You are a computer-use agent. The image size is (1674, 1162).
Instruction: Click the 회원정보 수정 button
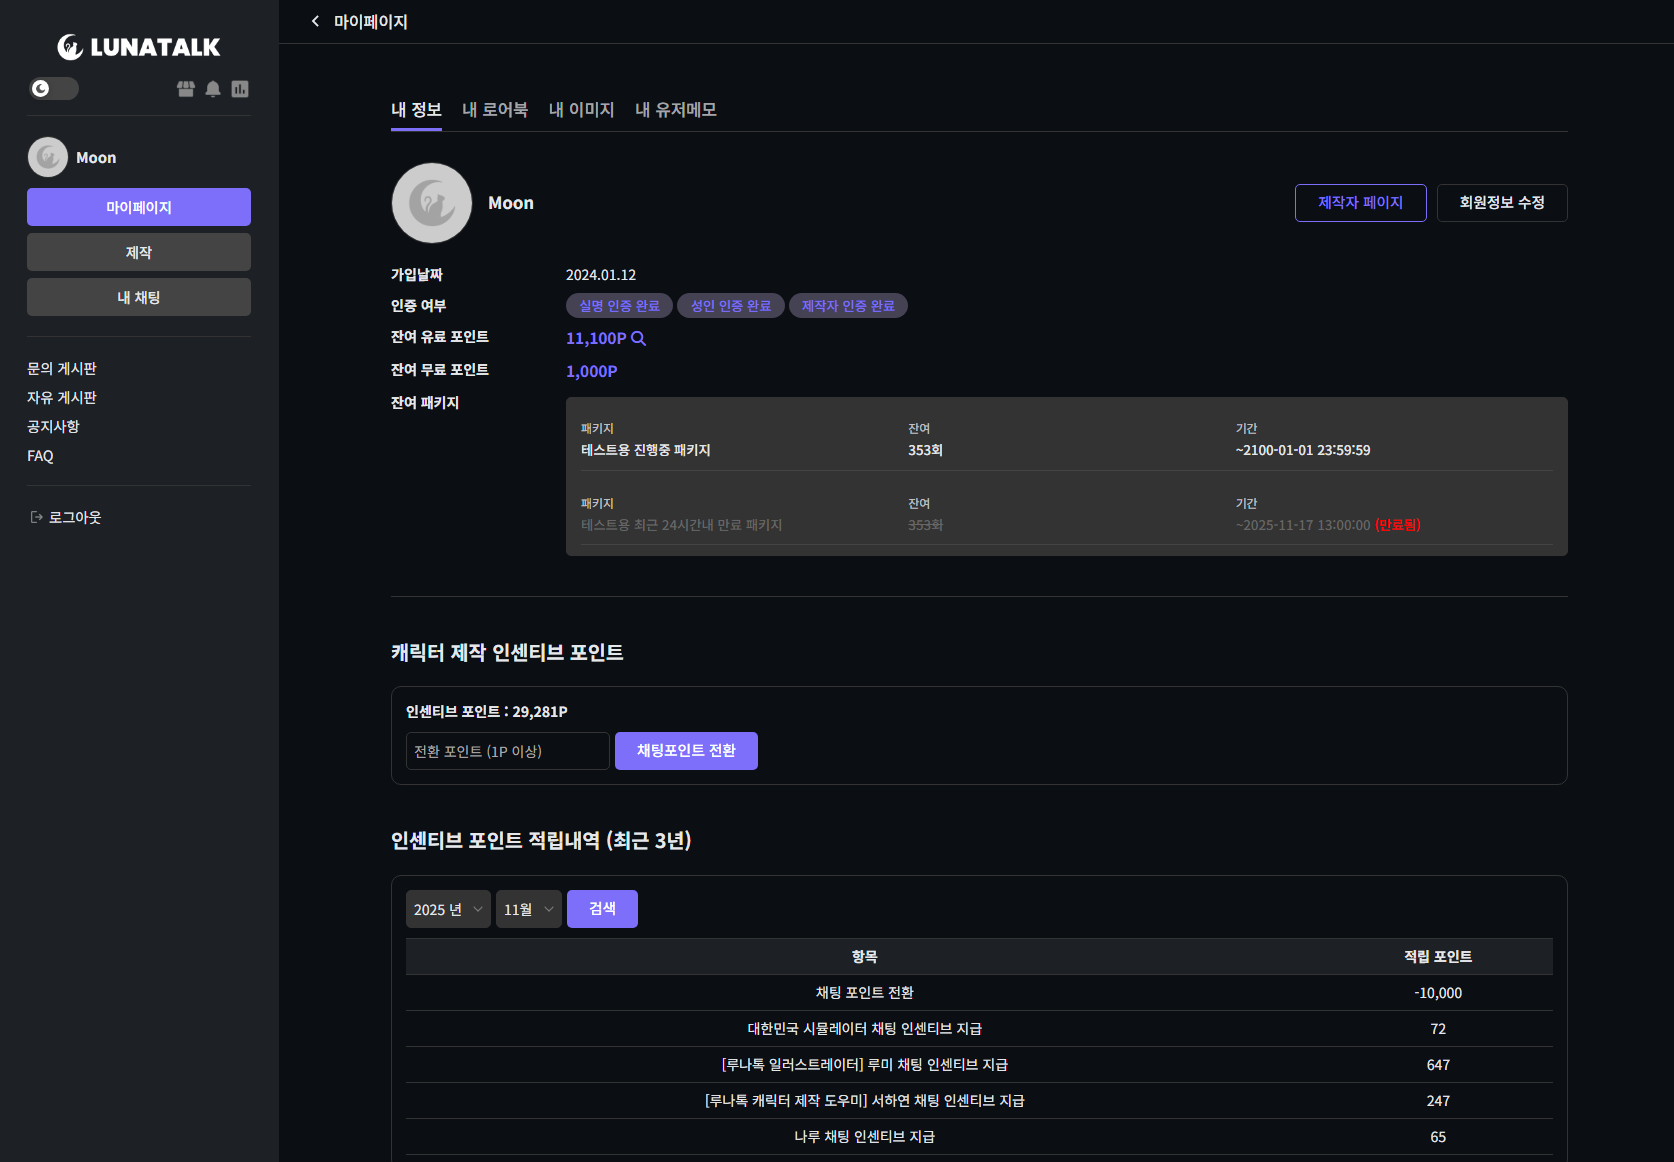1501,203
